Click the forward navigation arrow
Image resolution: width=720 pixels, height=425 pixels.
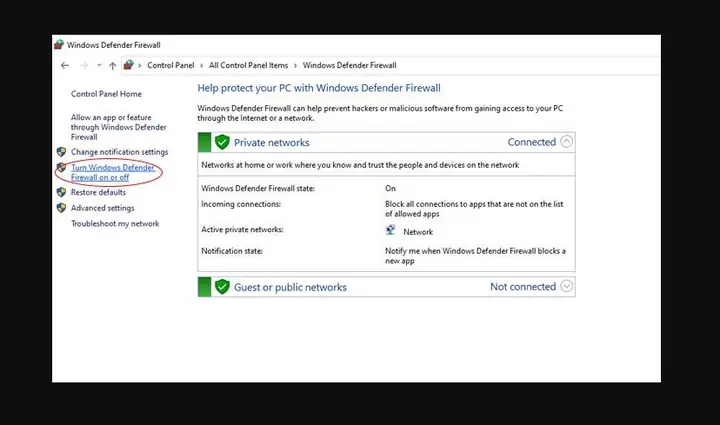pyautogui.click(x=84, y=66)
